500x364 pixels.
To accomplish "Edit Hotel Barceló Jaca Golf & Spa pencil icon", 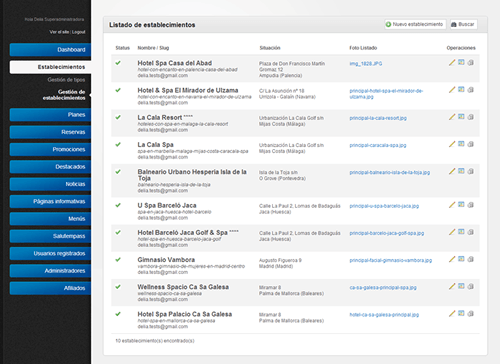I will click(452, 232).
